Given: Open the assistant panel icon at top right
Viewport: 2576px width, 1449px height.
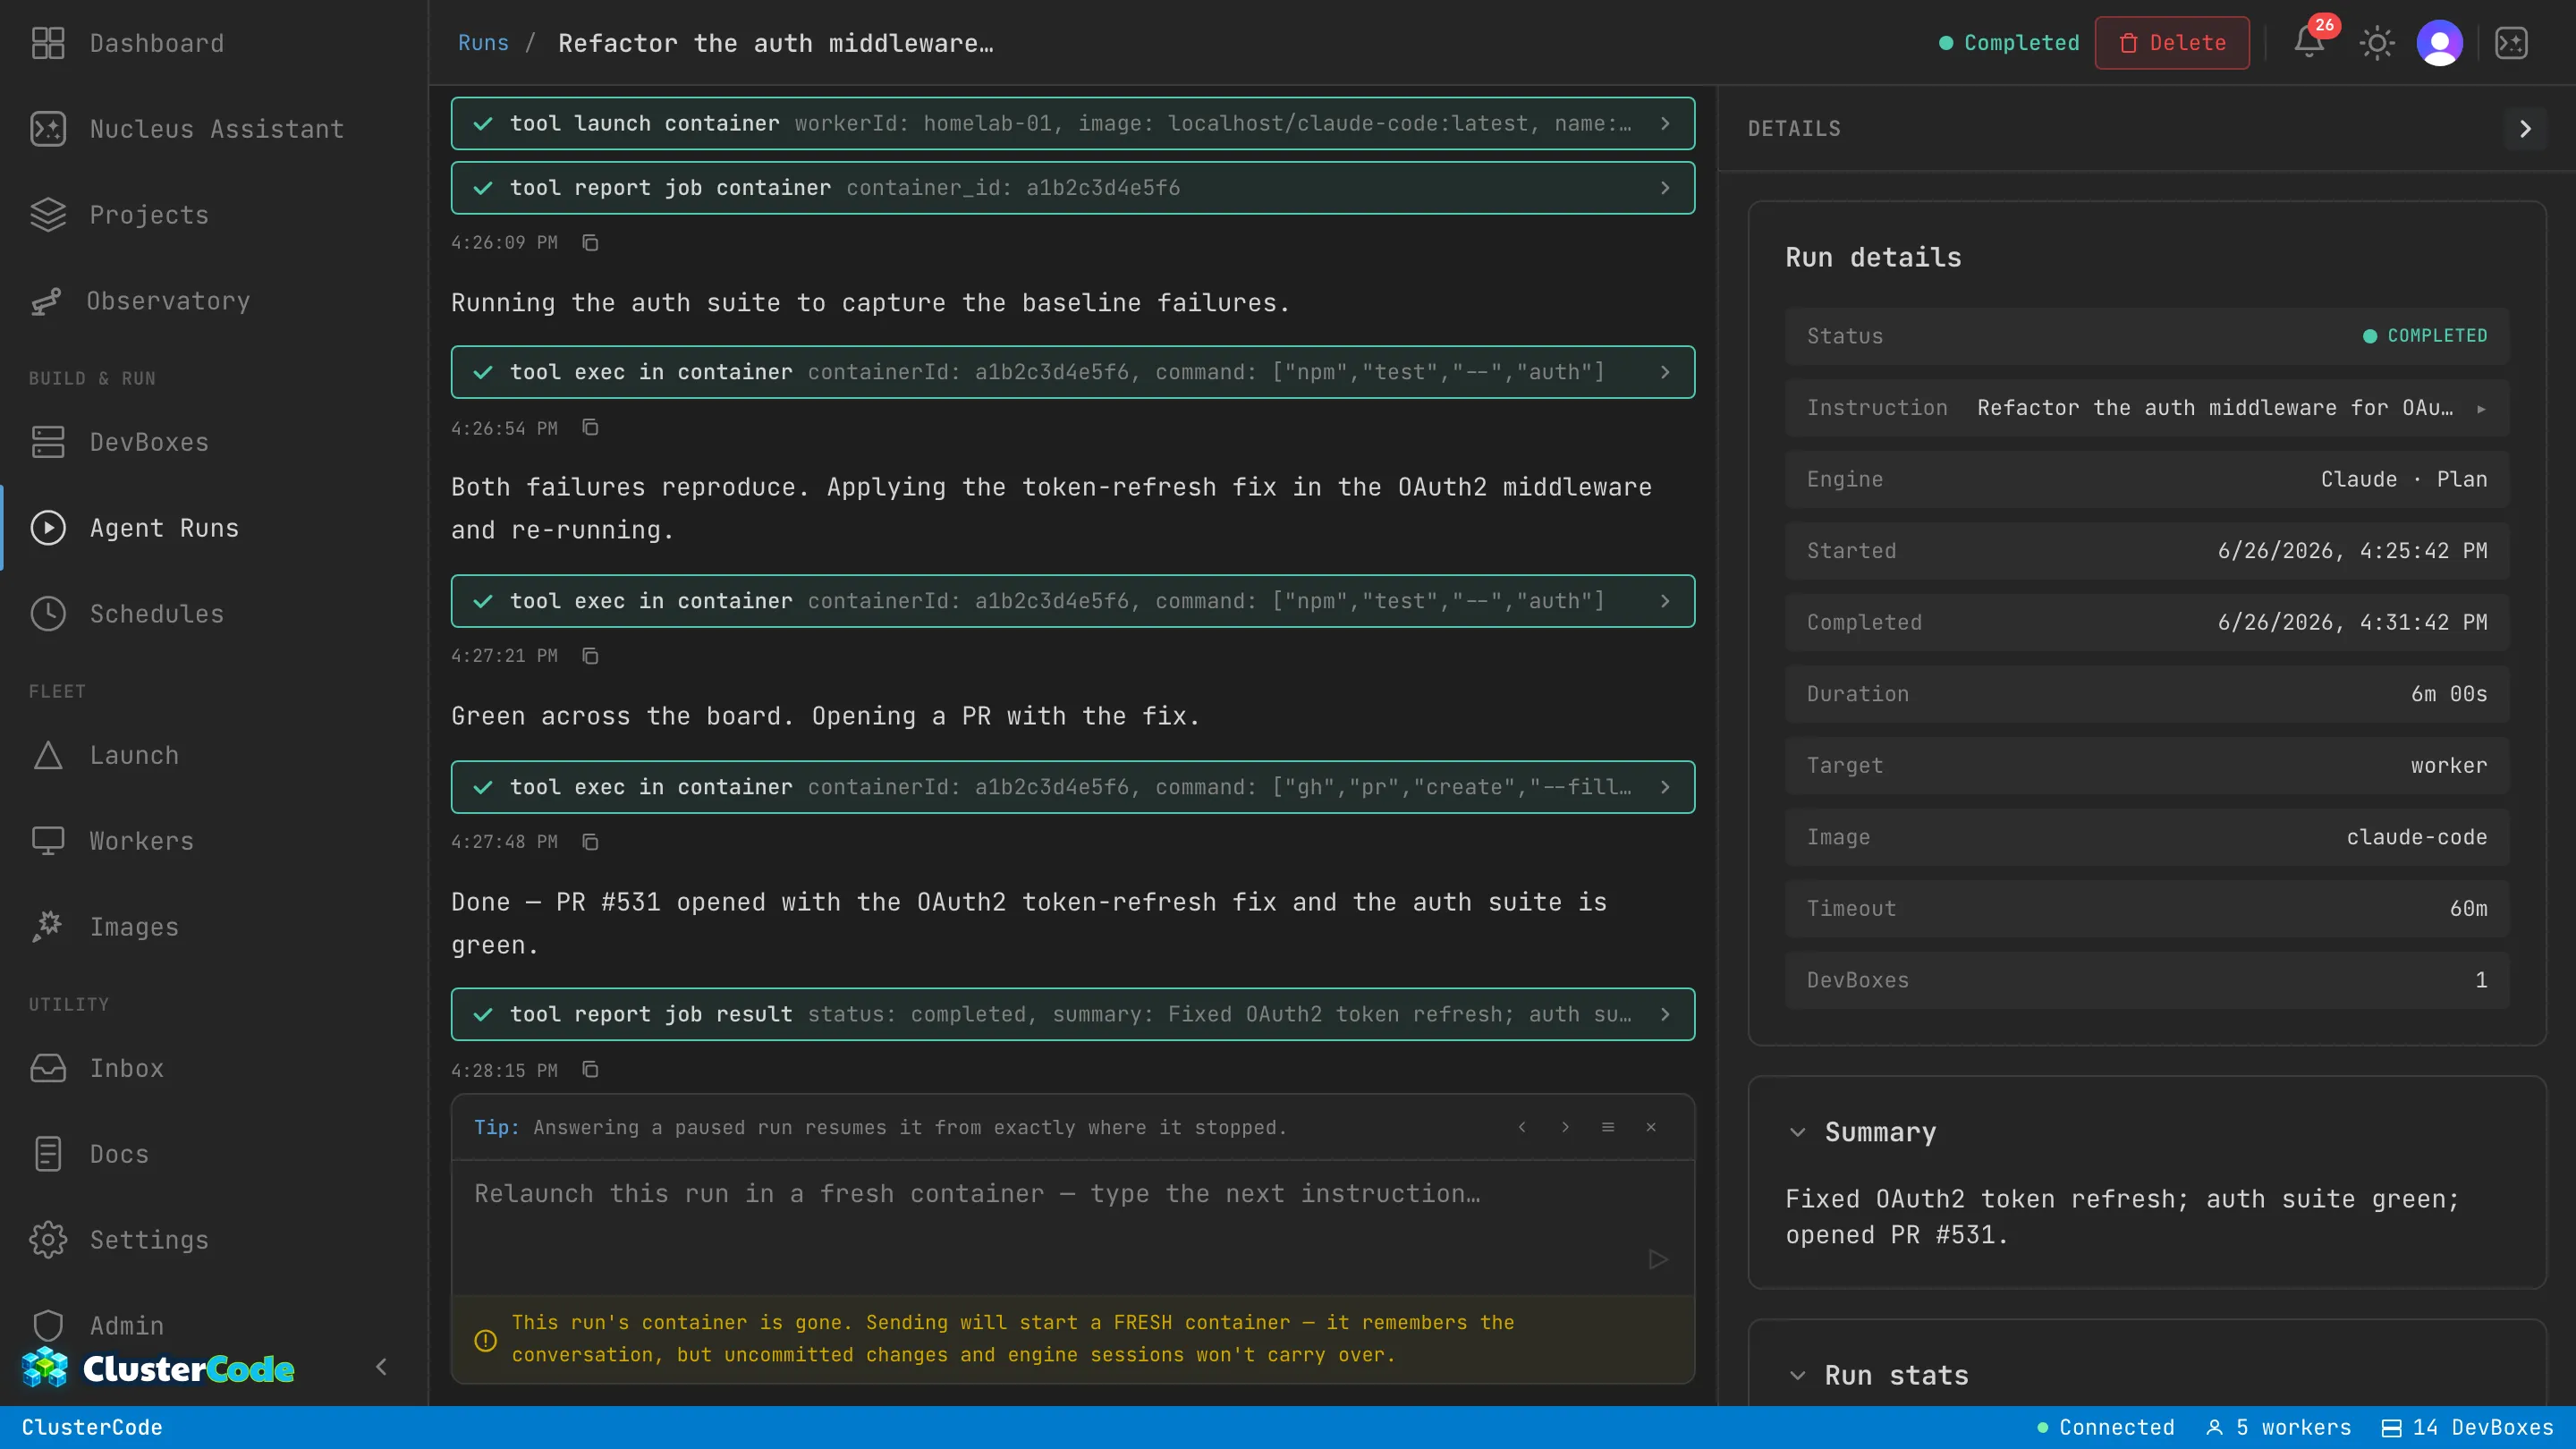Looking at the screenshot, I should [2512, 43].
